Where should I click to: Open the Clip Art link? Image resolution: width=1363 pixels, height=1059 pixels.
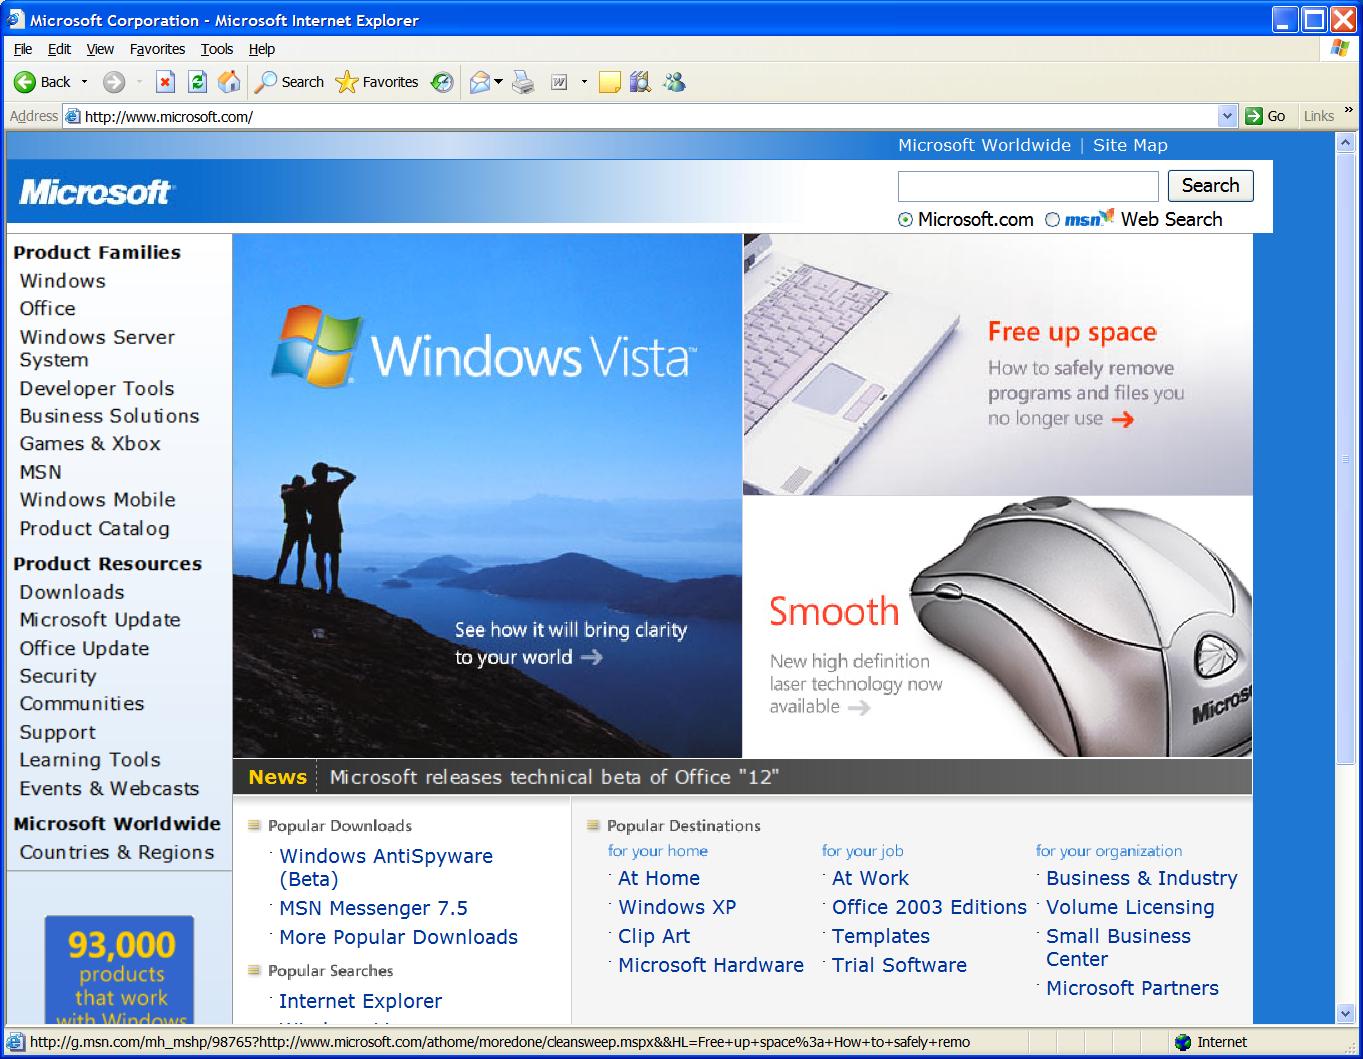click(654, 936)
